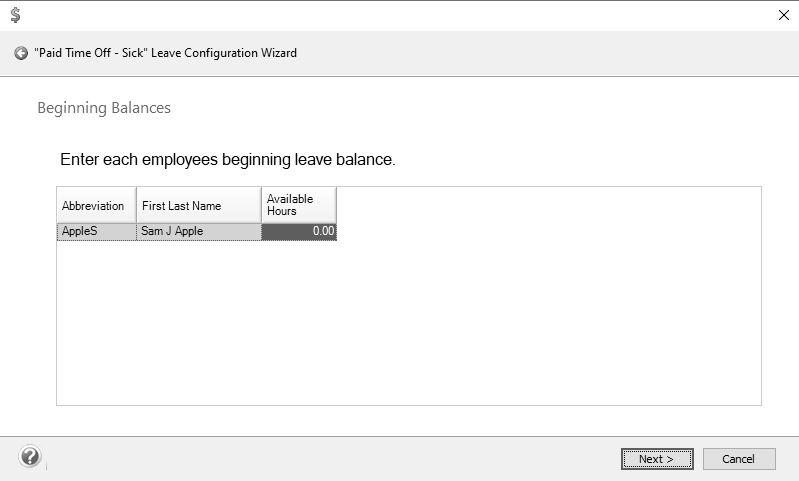Click the beginning leave balance instruction text
This screenshot has height=481, width=799.
tap(228, 159)
